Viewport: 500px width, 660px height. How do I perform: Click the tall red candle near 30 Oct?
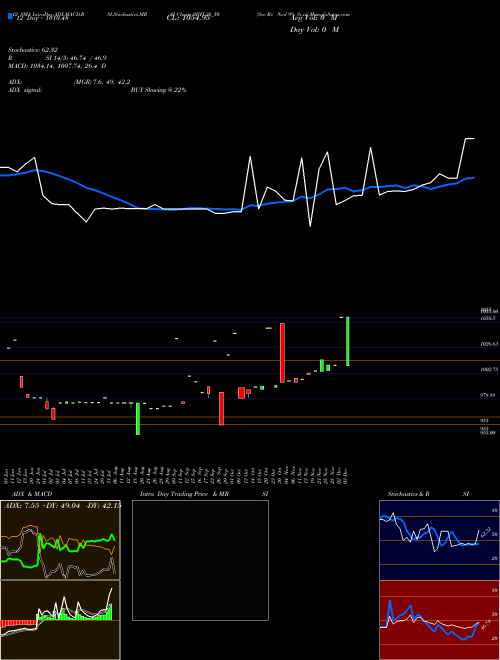coord(282,353)
